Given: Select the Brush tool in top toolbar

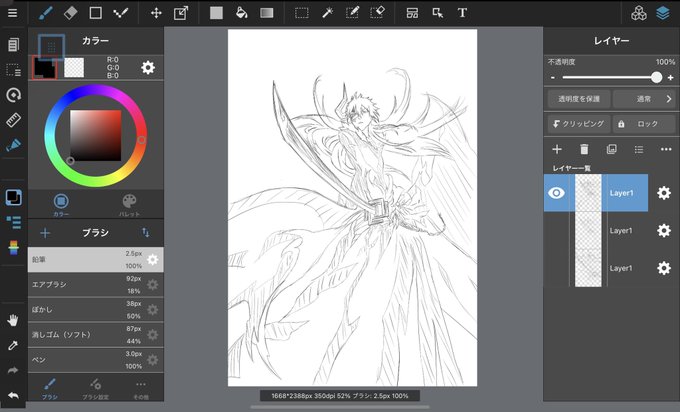Looking at the screenshot, I should (x=46, y=13).
